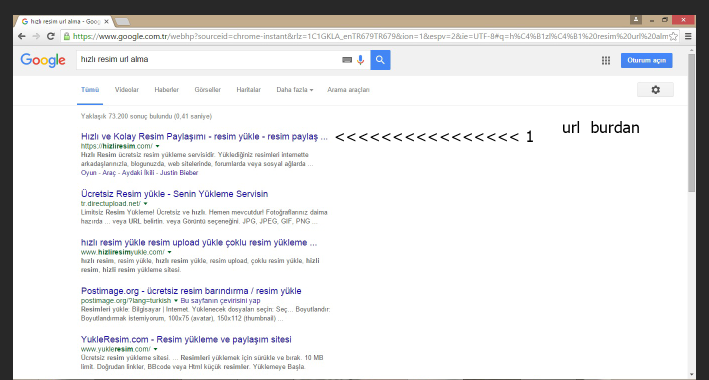Screen dimensions: 709x380
Task: Switch to the Videolar tab
Action: [x=127, y=90]
